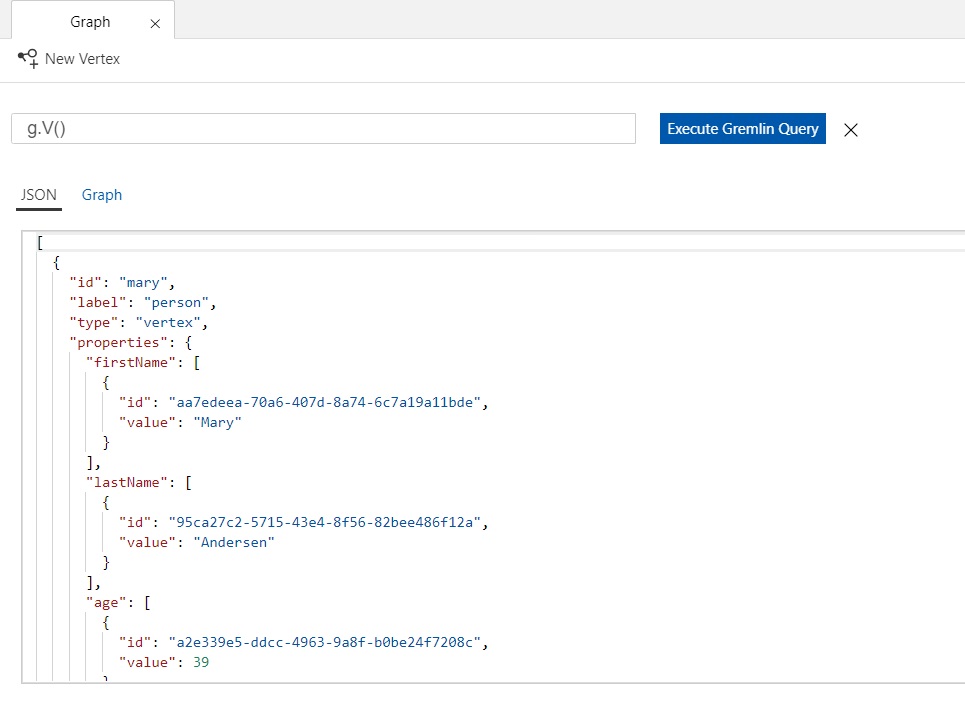The width and height of the screenshot is (965, 706).
Task: Click into the g.V() query input field
Action: [x=323, y=129]
